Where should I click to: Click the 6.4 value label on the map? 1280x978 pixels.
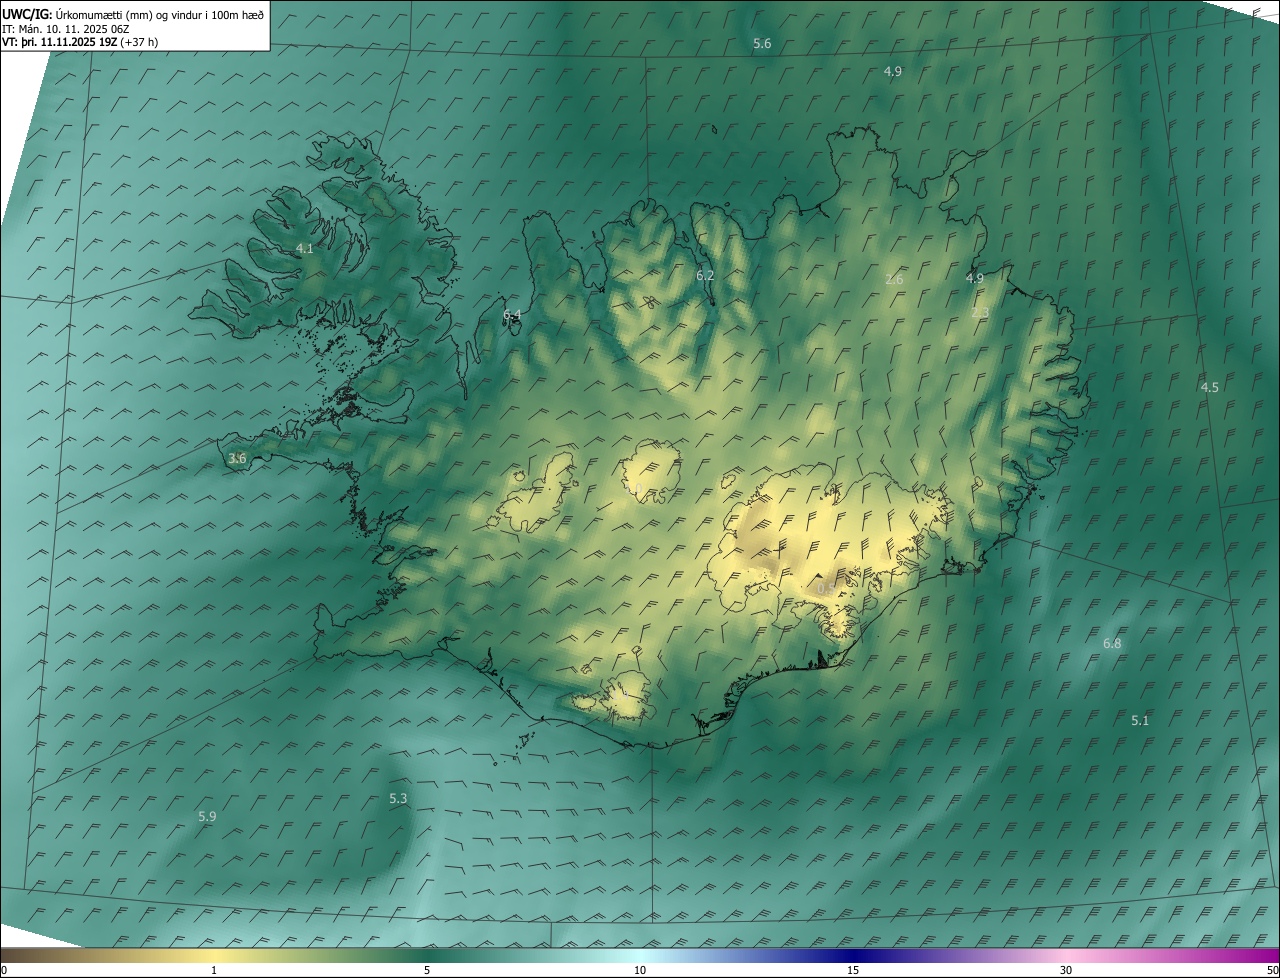point(512,315)
